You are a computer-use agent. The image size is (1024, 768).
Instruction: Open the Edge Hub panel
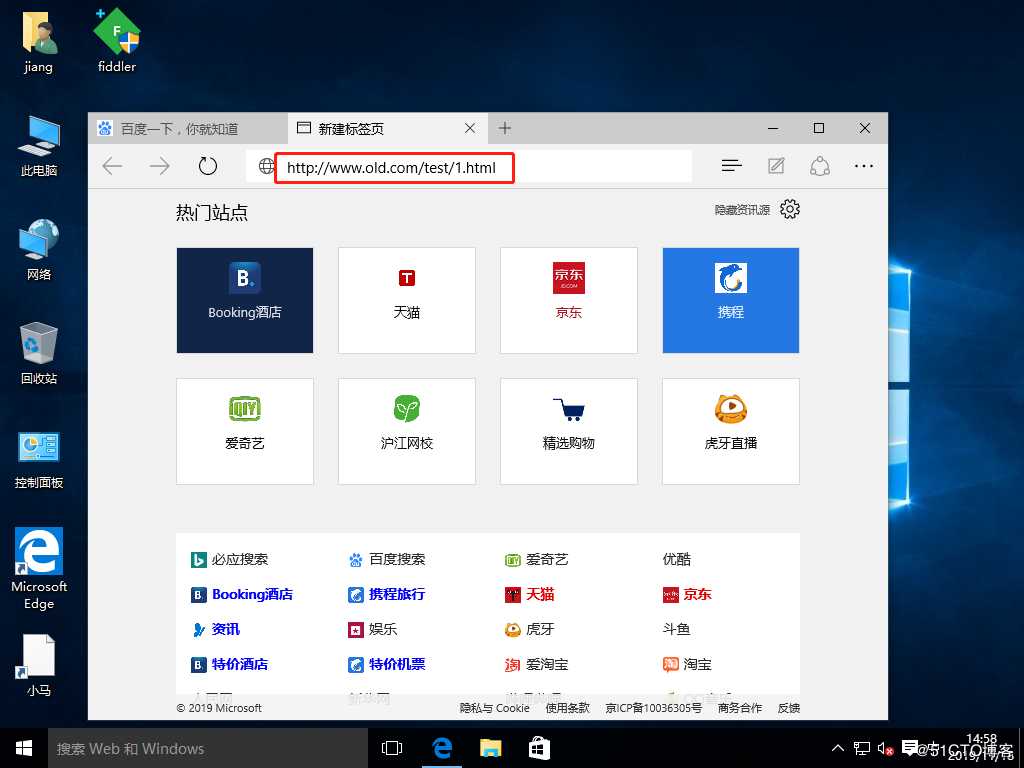point(731,167)
